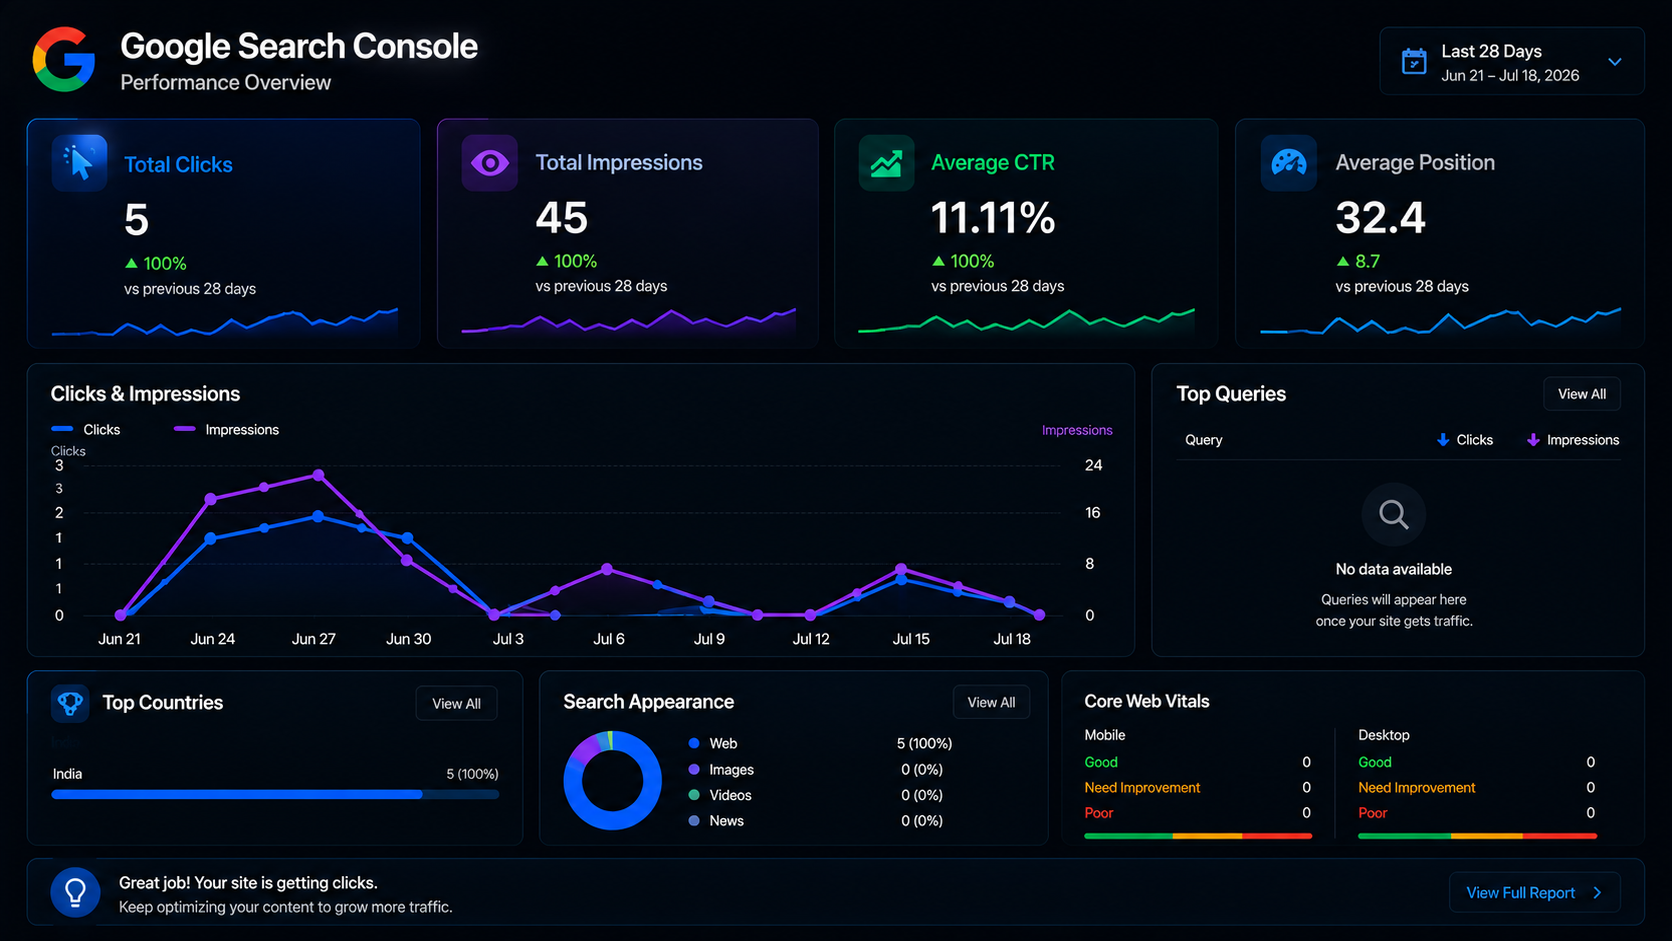Click the Total Impressions purple sparkline

(629, 321)
